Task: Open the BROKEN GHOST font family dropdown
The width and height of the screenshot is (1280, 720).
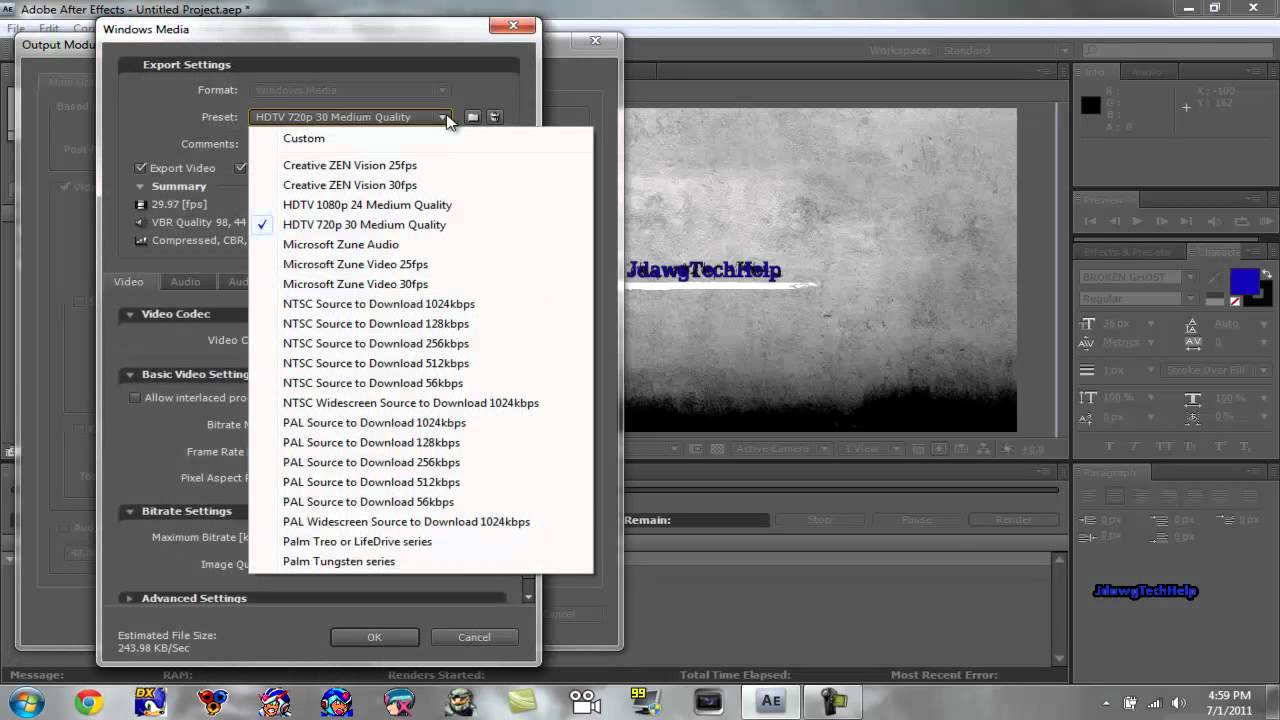Action: (x=1189, y=277)
